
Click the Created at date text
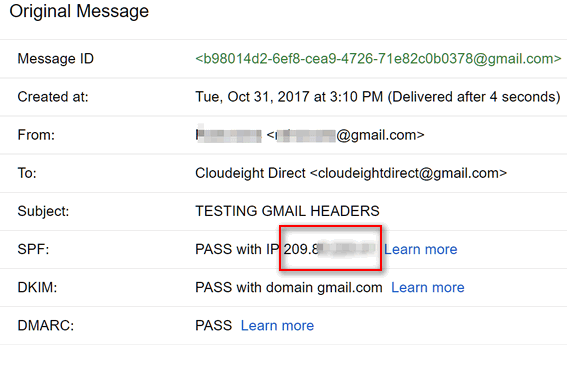(378, 97)
